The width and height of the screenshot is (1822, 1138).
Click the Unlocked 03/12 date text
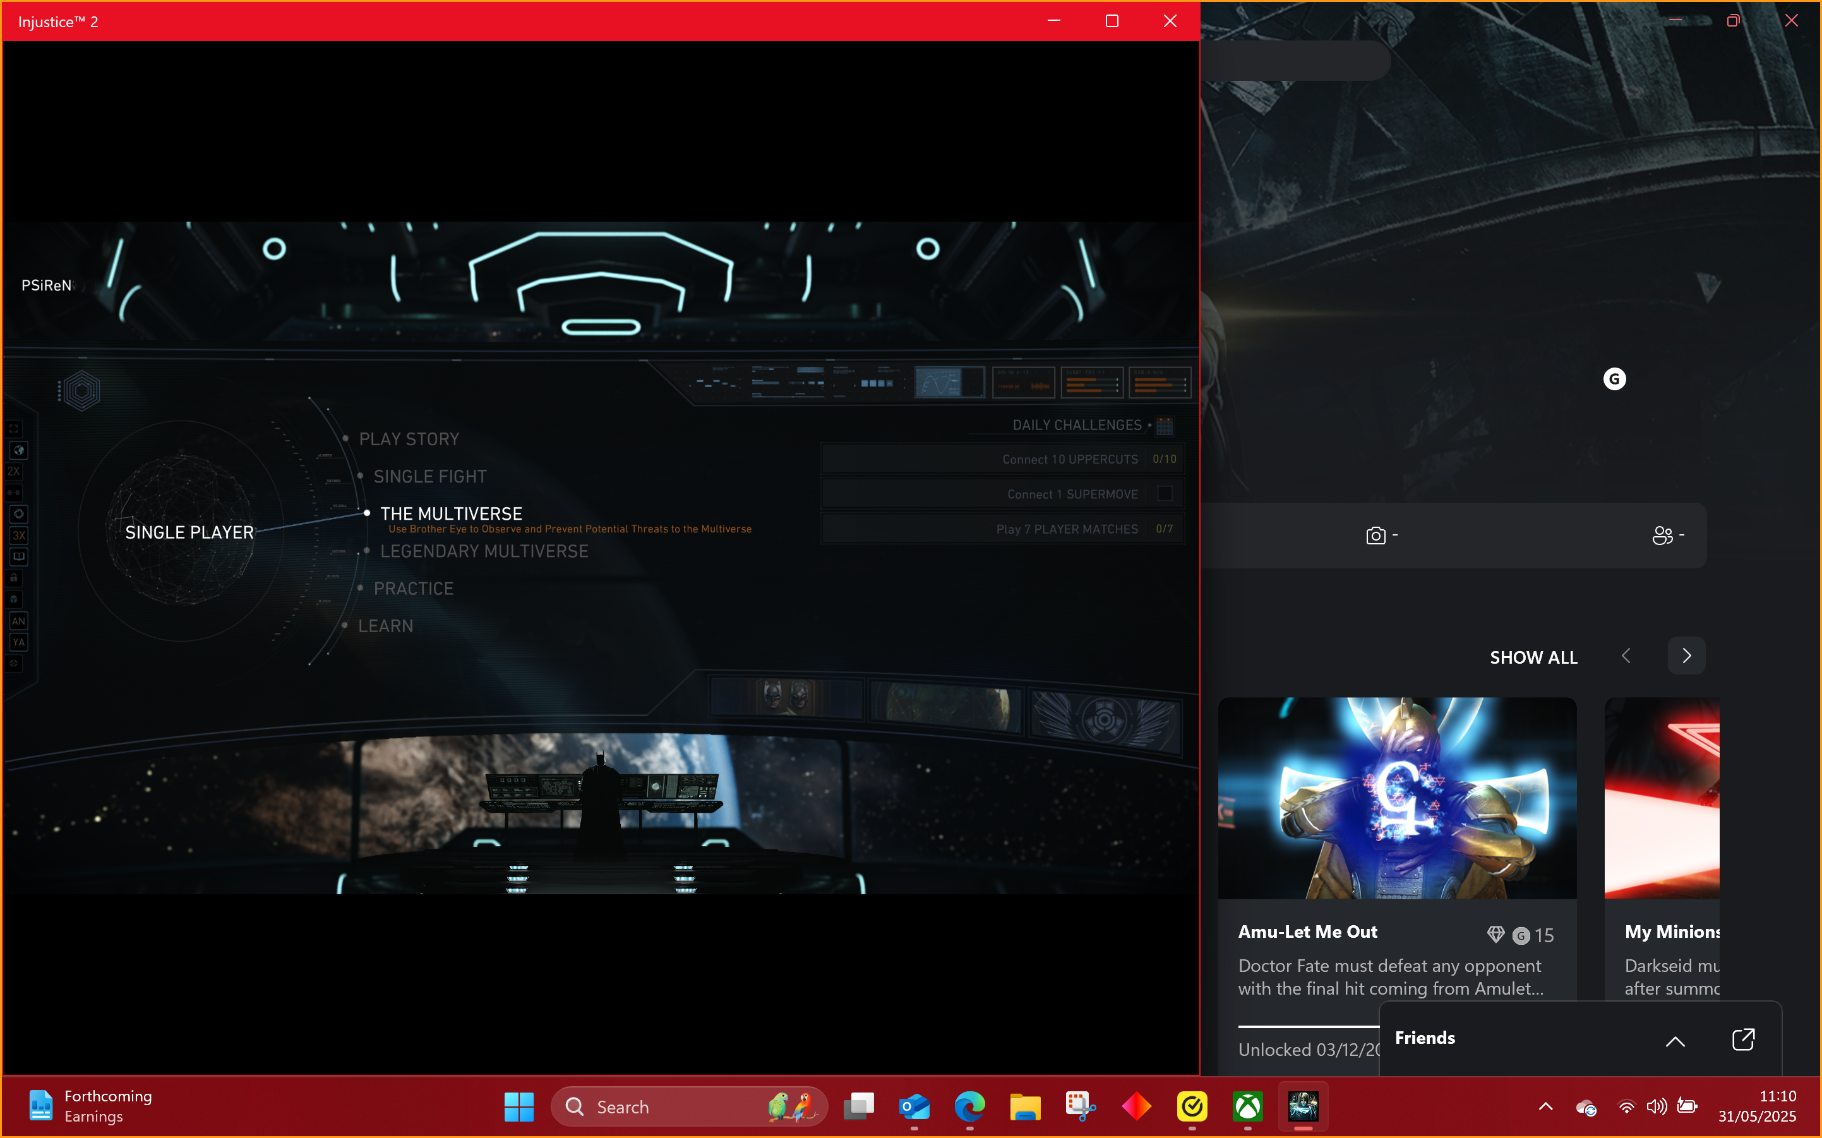tap(1309, 1050)
